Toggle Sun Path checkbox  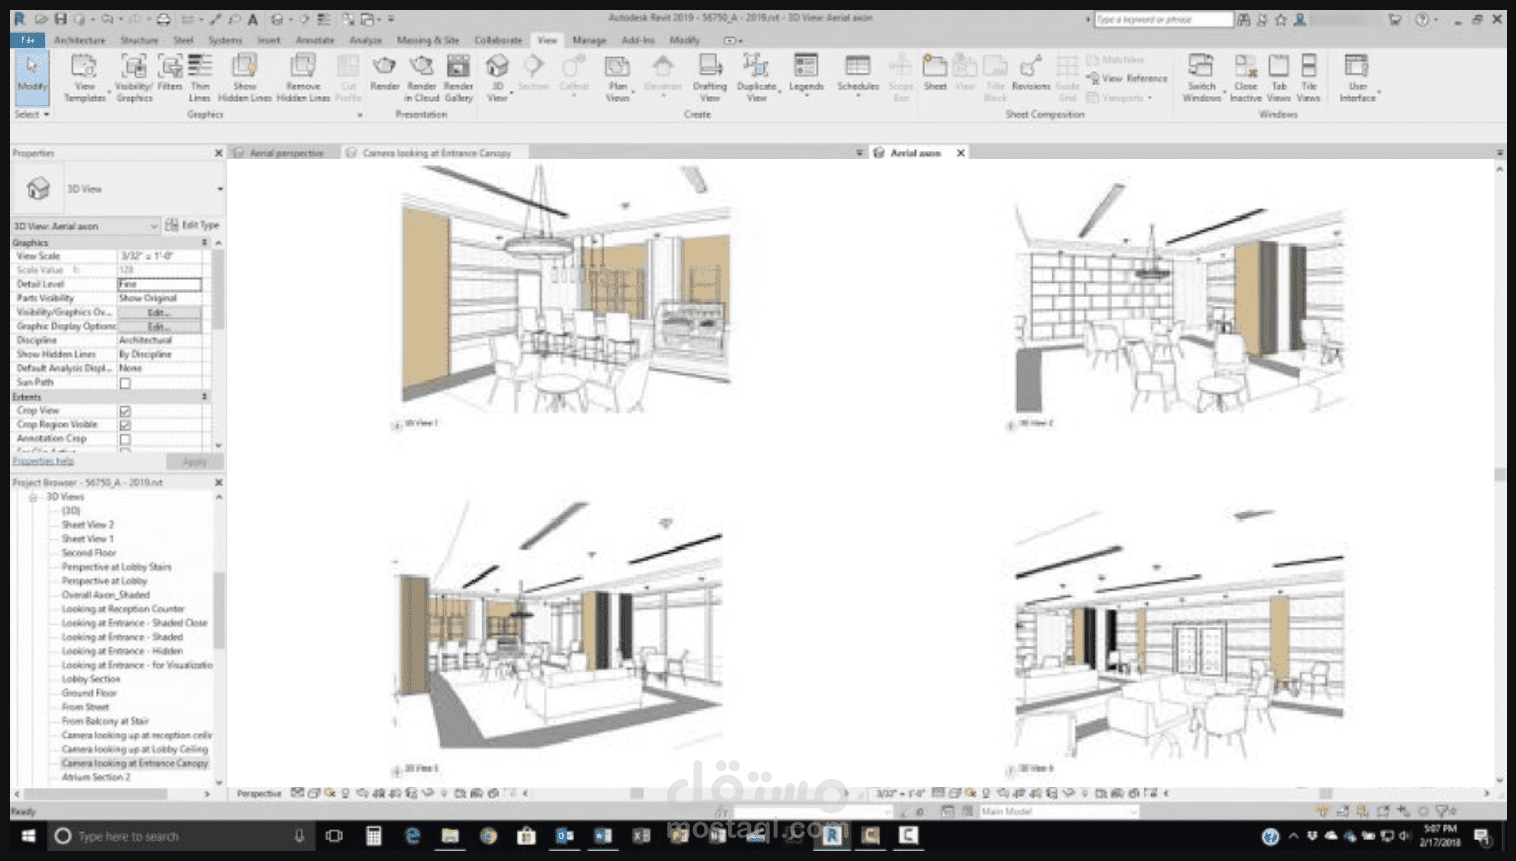[x=125, y=383]
